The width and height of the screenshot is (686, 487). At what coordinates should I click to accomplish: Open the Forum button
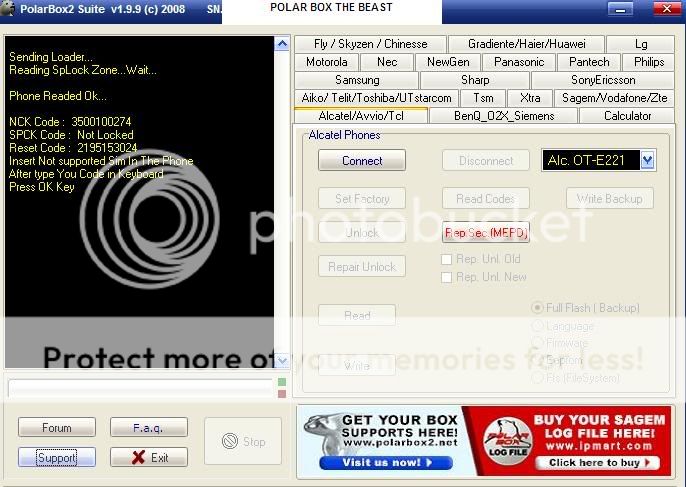tap(57, 427)
